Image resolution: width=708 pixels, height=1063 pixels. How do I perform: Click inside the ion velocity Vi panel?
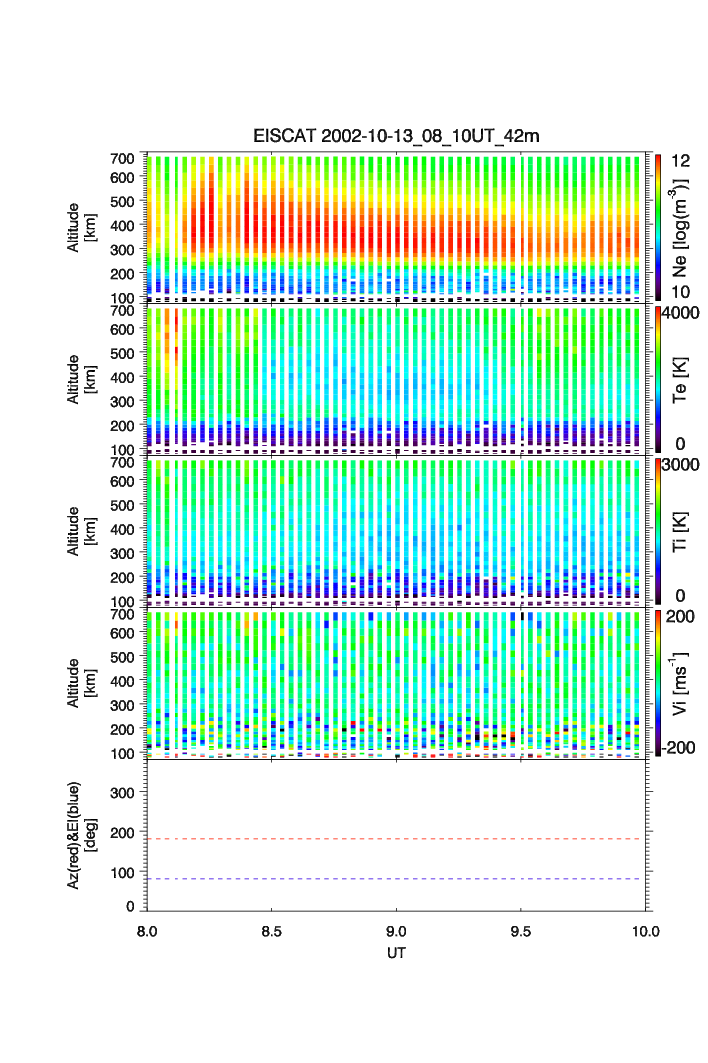(396, 683)
